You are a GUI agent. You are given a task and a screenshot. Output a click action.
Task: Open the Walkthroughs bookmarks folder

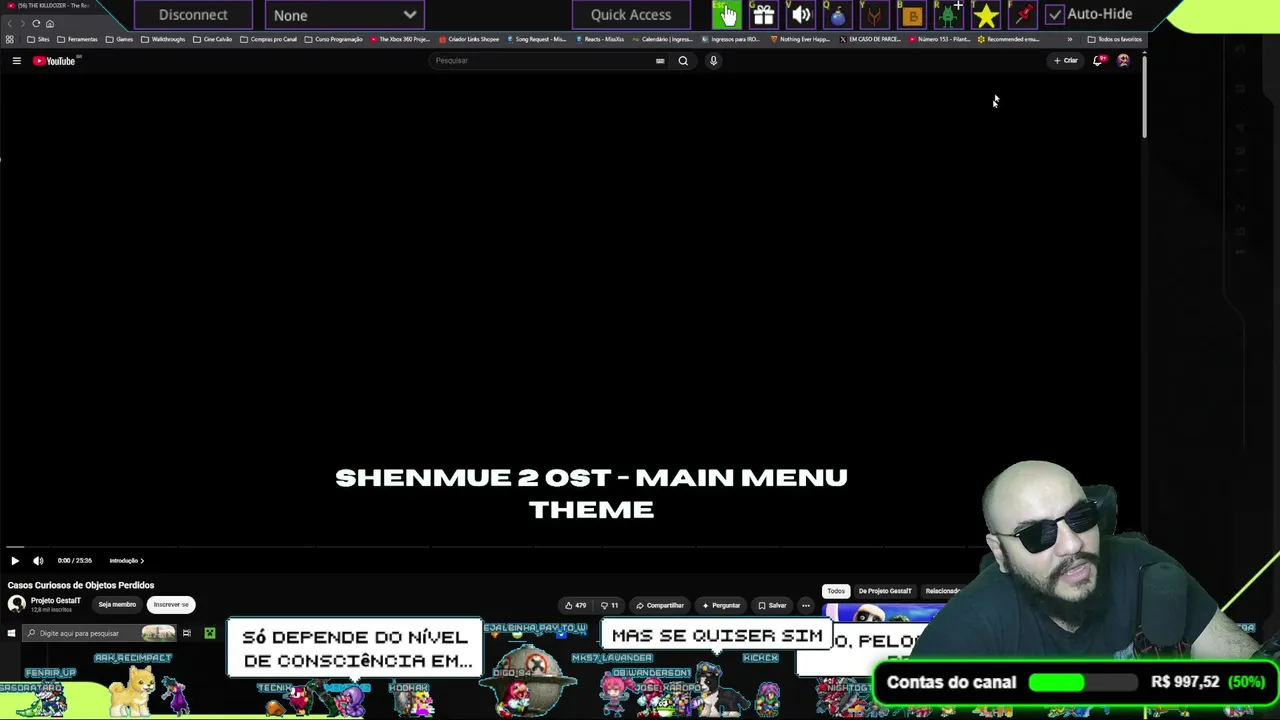pos(163,39)
